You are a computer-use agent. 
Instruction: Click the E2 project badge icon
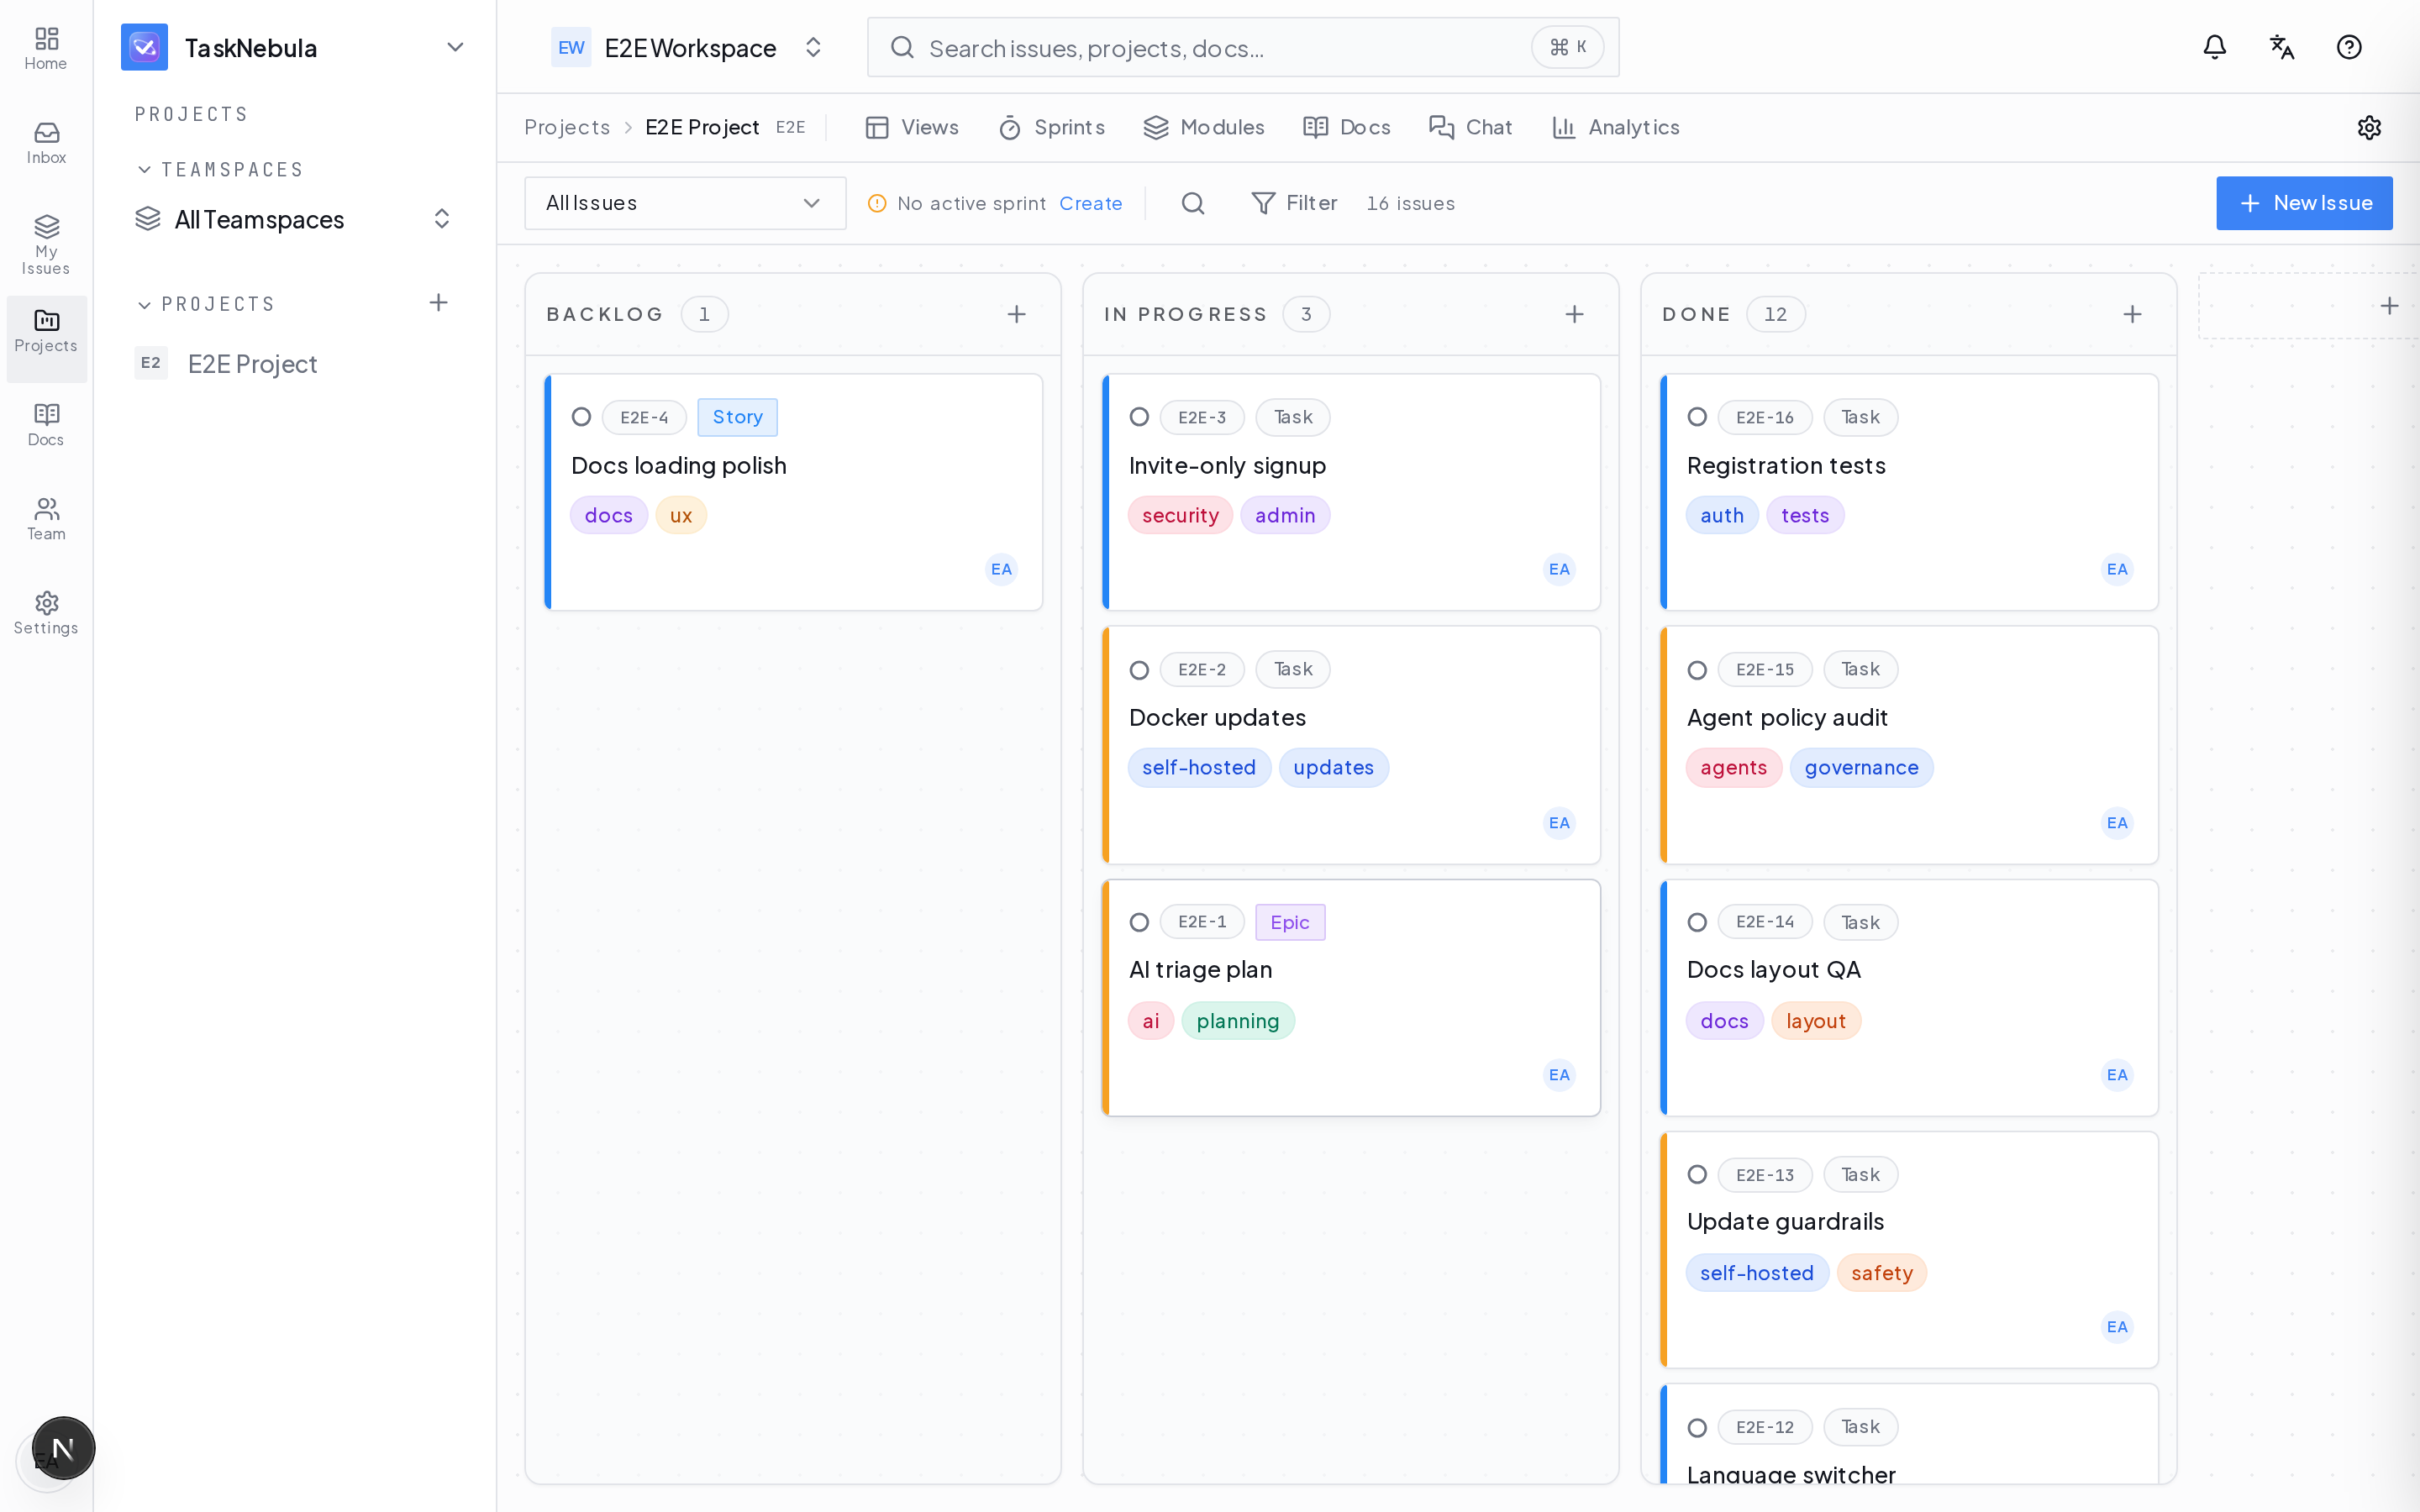pyautogui.click(x=151, y=363)
